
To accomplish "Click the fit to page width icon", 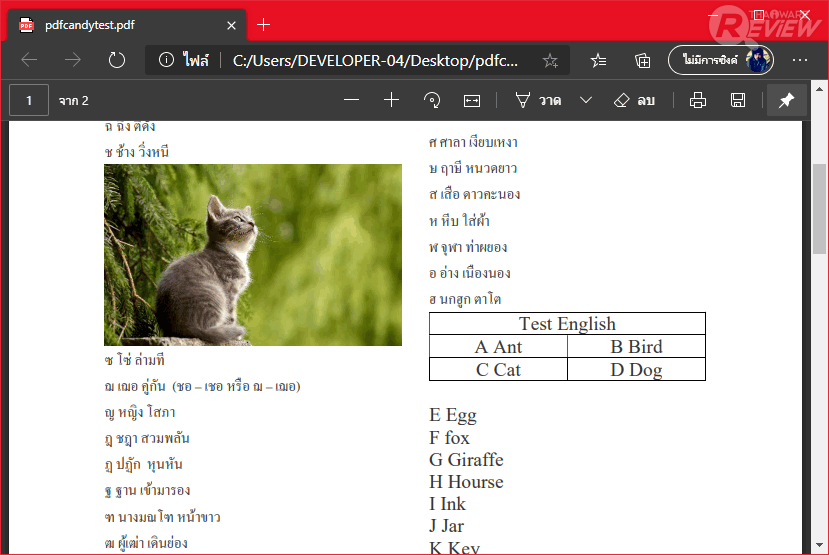I will [x=472, y=100].
